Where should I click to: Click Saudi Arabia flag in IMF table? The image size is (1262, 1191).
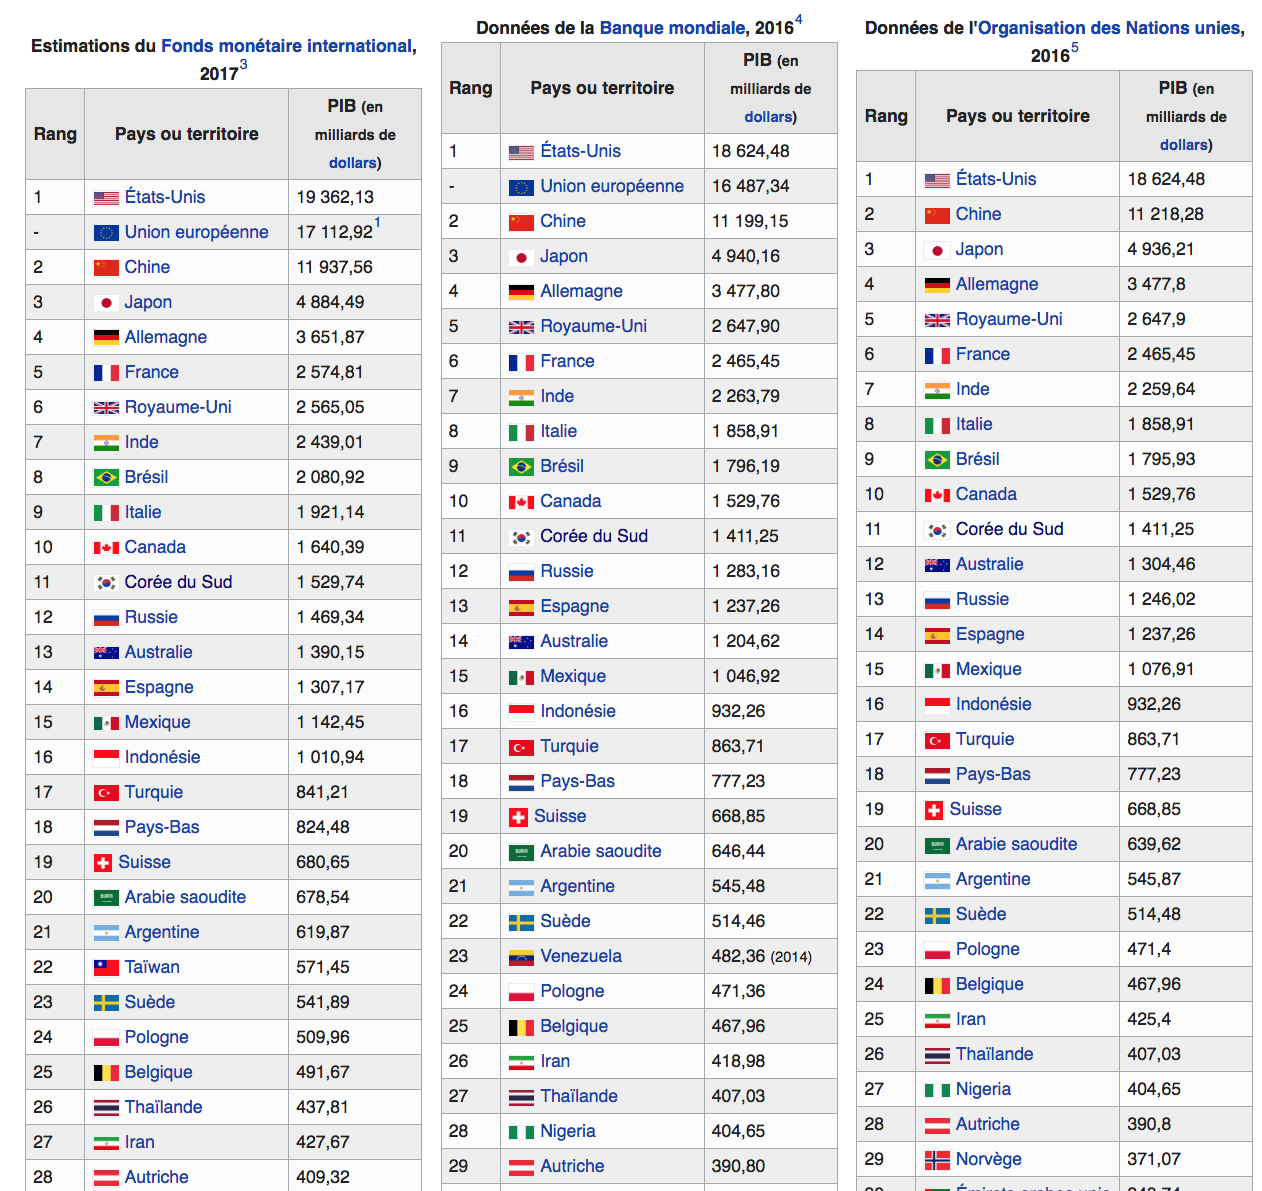(106, 898)
